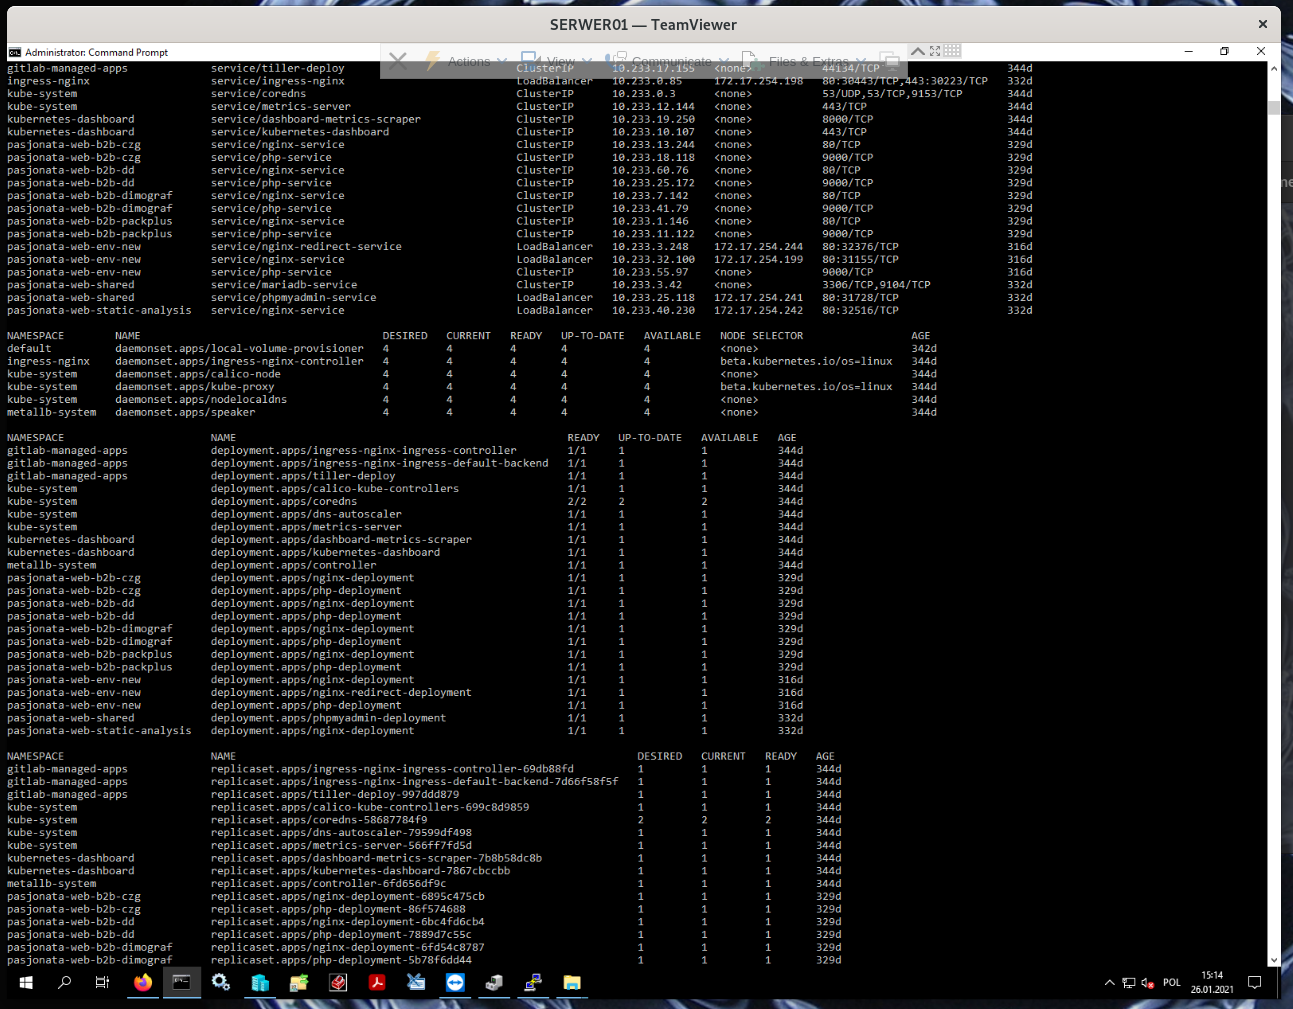Launch Firefox from the taskbar
This screenshot has width=1293, height=1009.
(143, 983)
